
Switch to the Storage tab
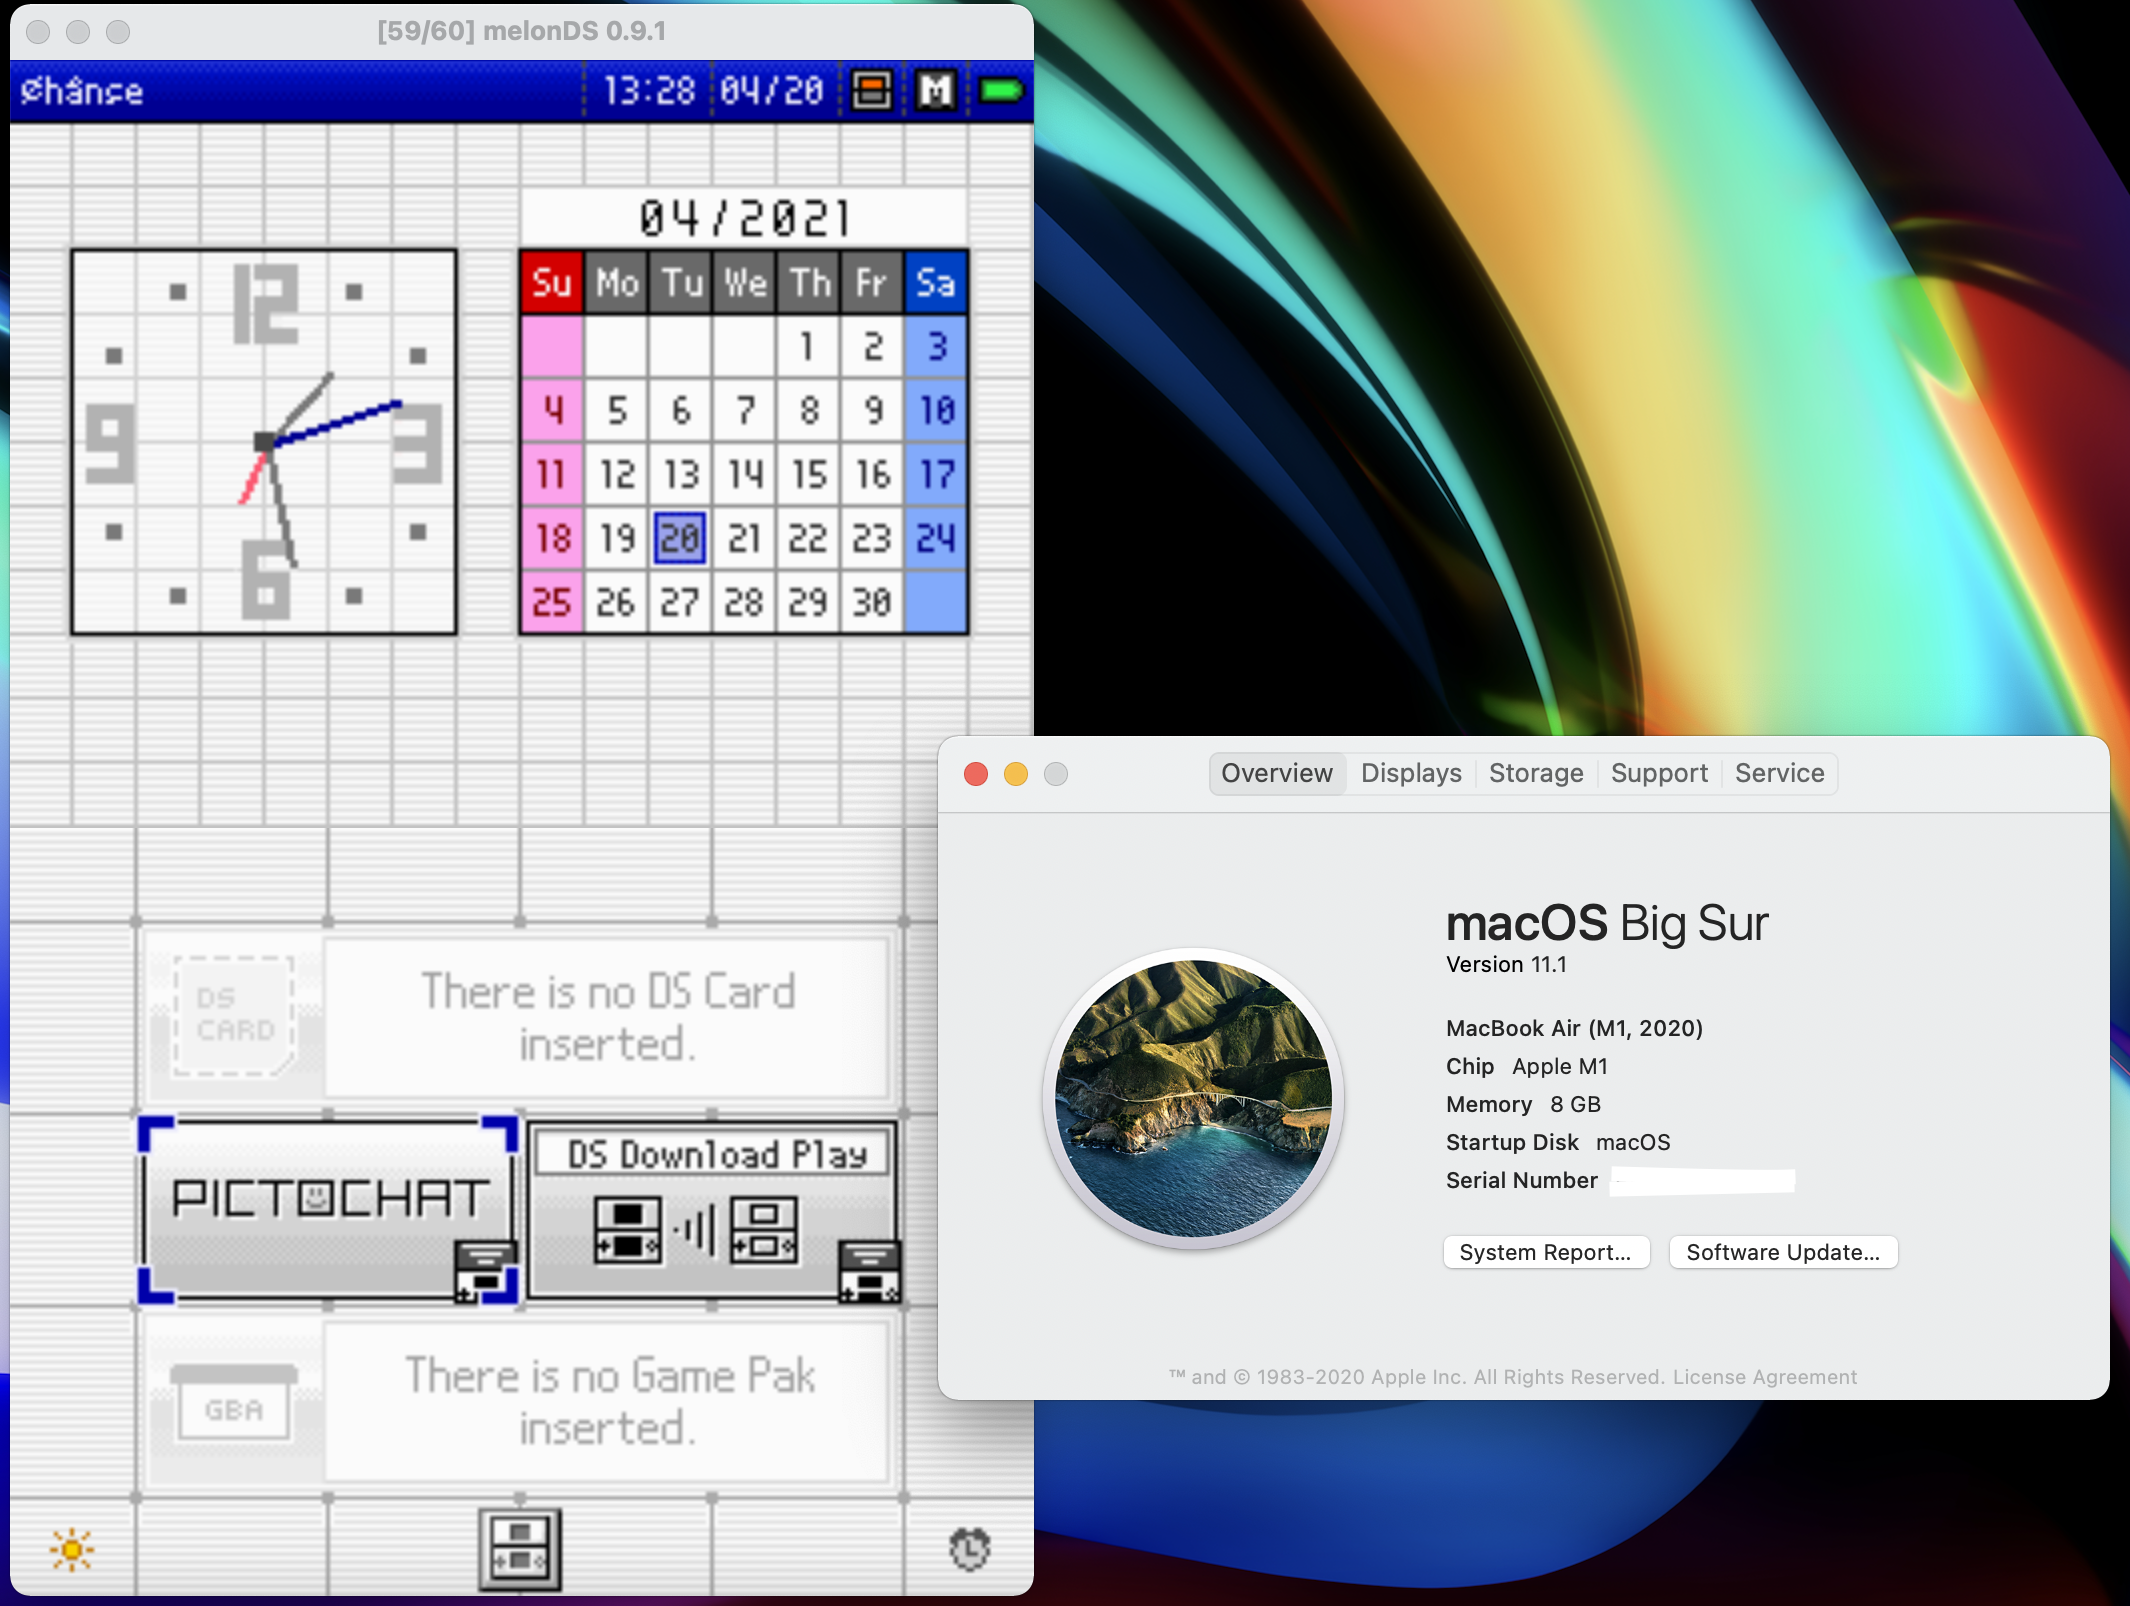click(x=1536, y=772)
